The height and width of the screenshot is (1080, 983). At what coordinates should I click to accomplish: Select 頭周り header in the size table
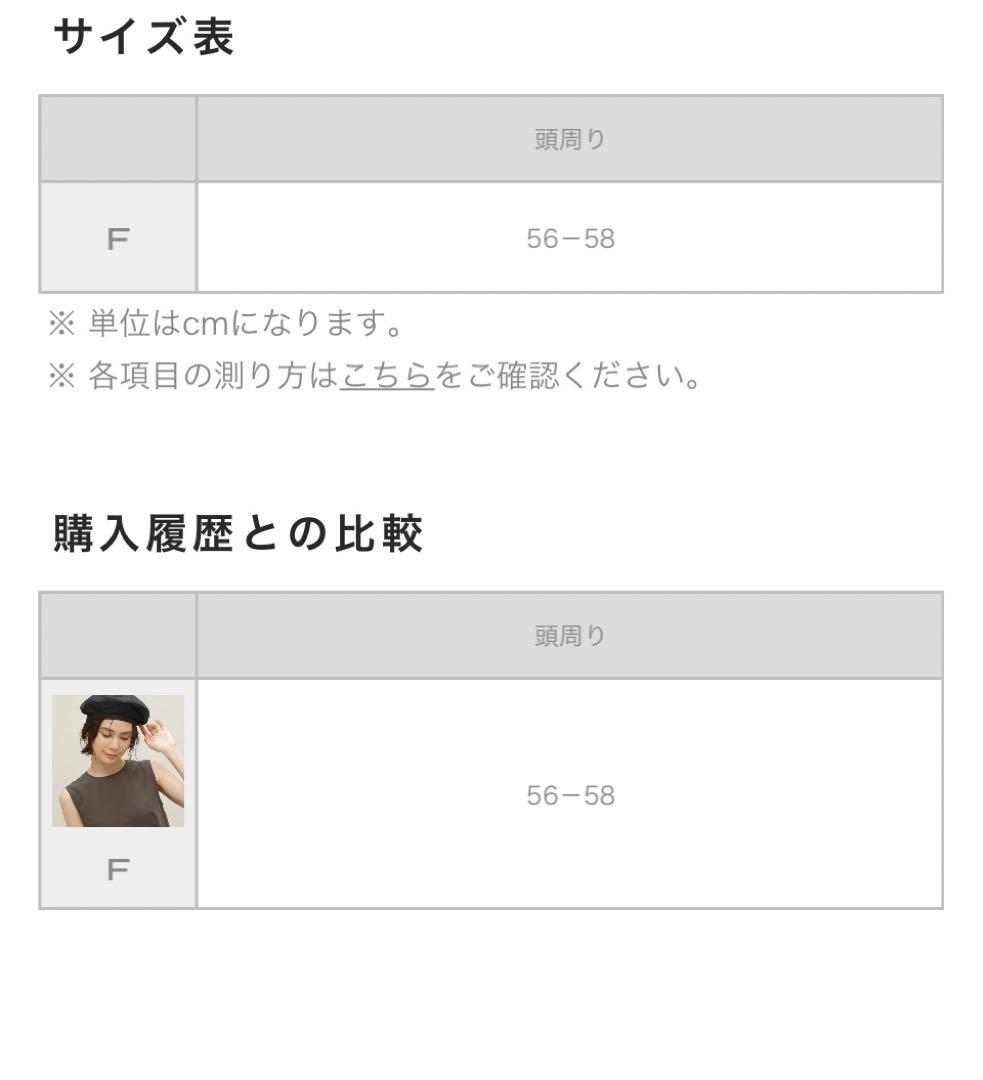[570, 140]
